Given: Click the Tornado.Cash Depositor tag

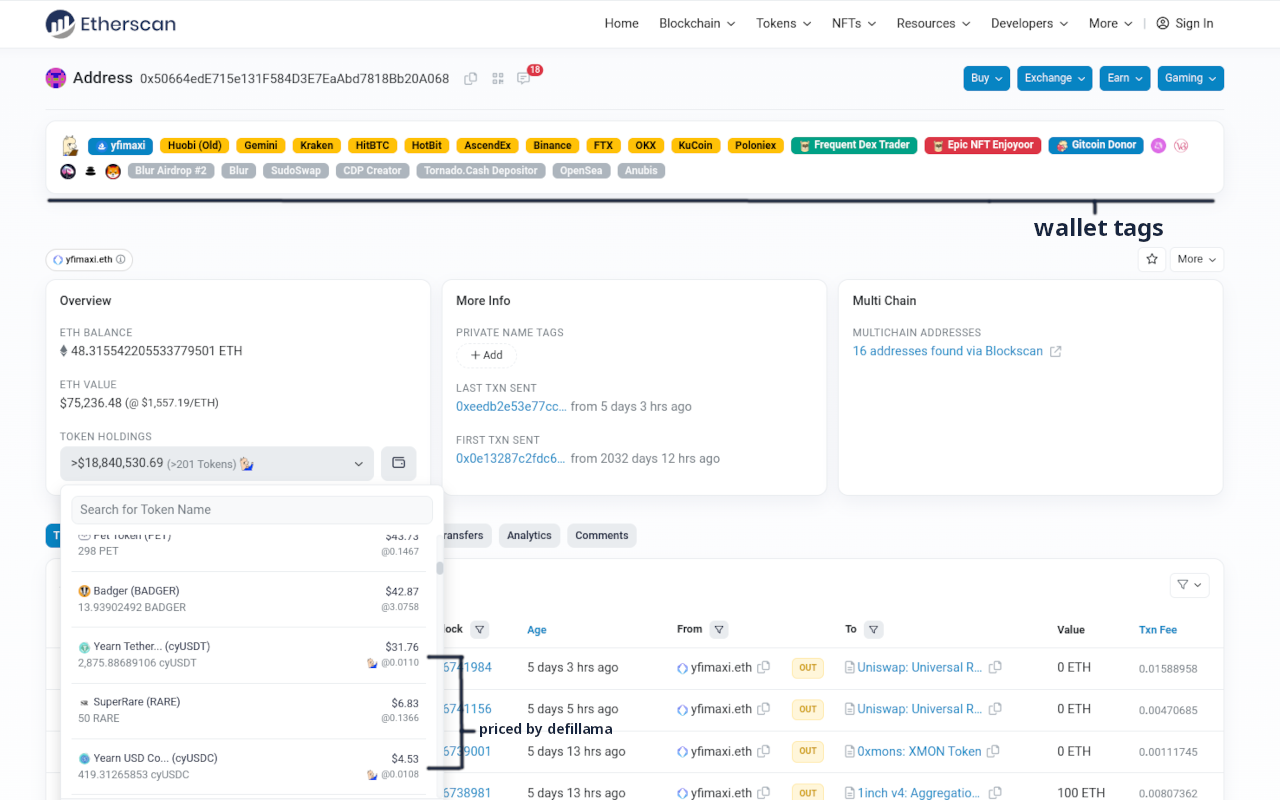Looking at the screenshot, I should [x=481, y=171].
